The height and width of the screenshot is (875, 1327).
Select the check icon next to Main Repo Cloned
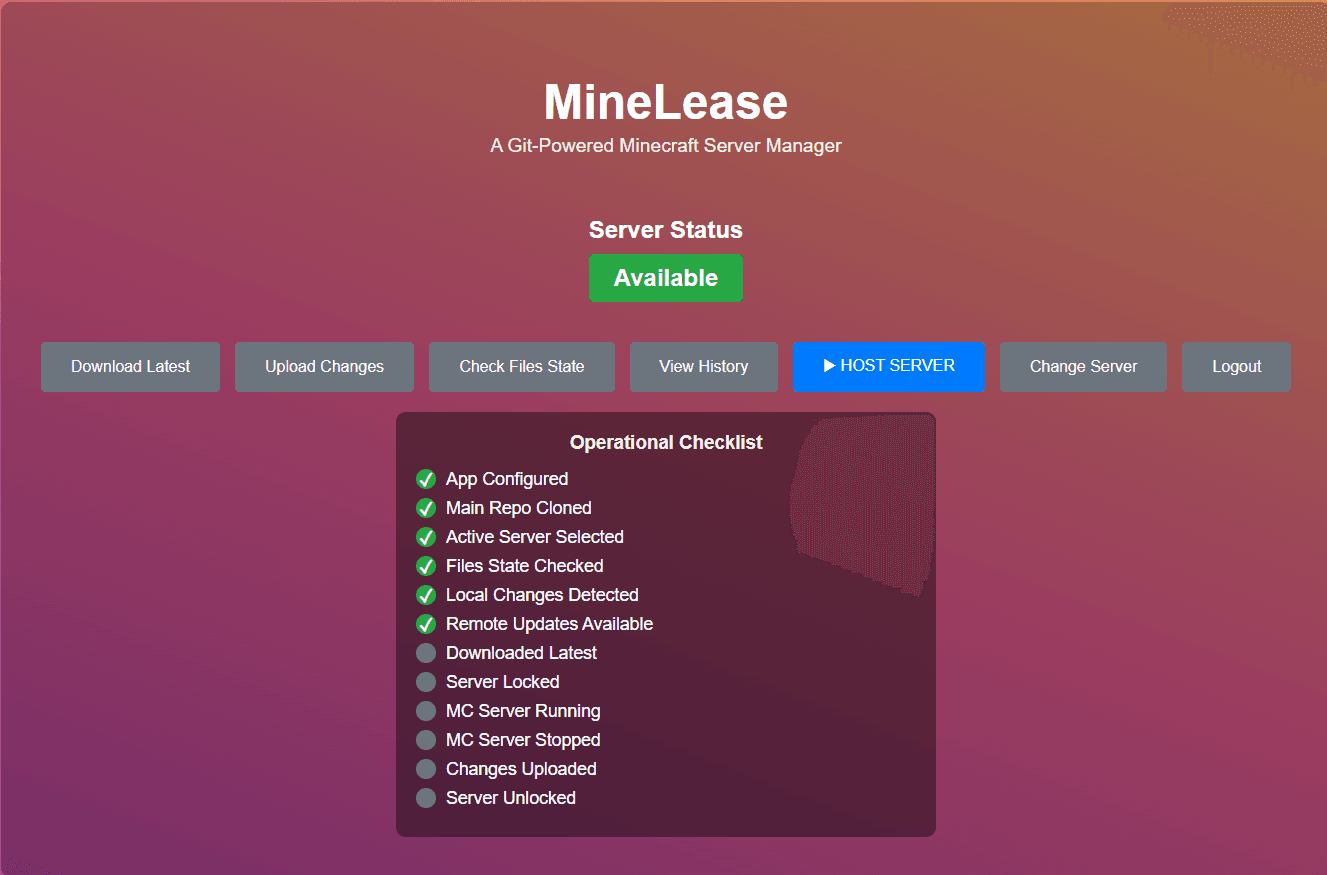pos(426,507)
